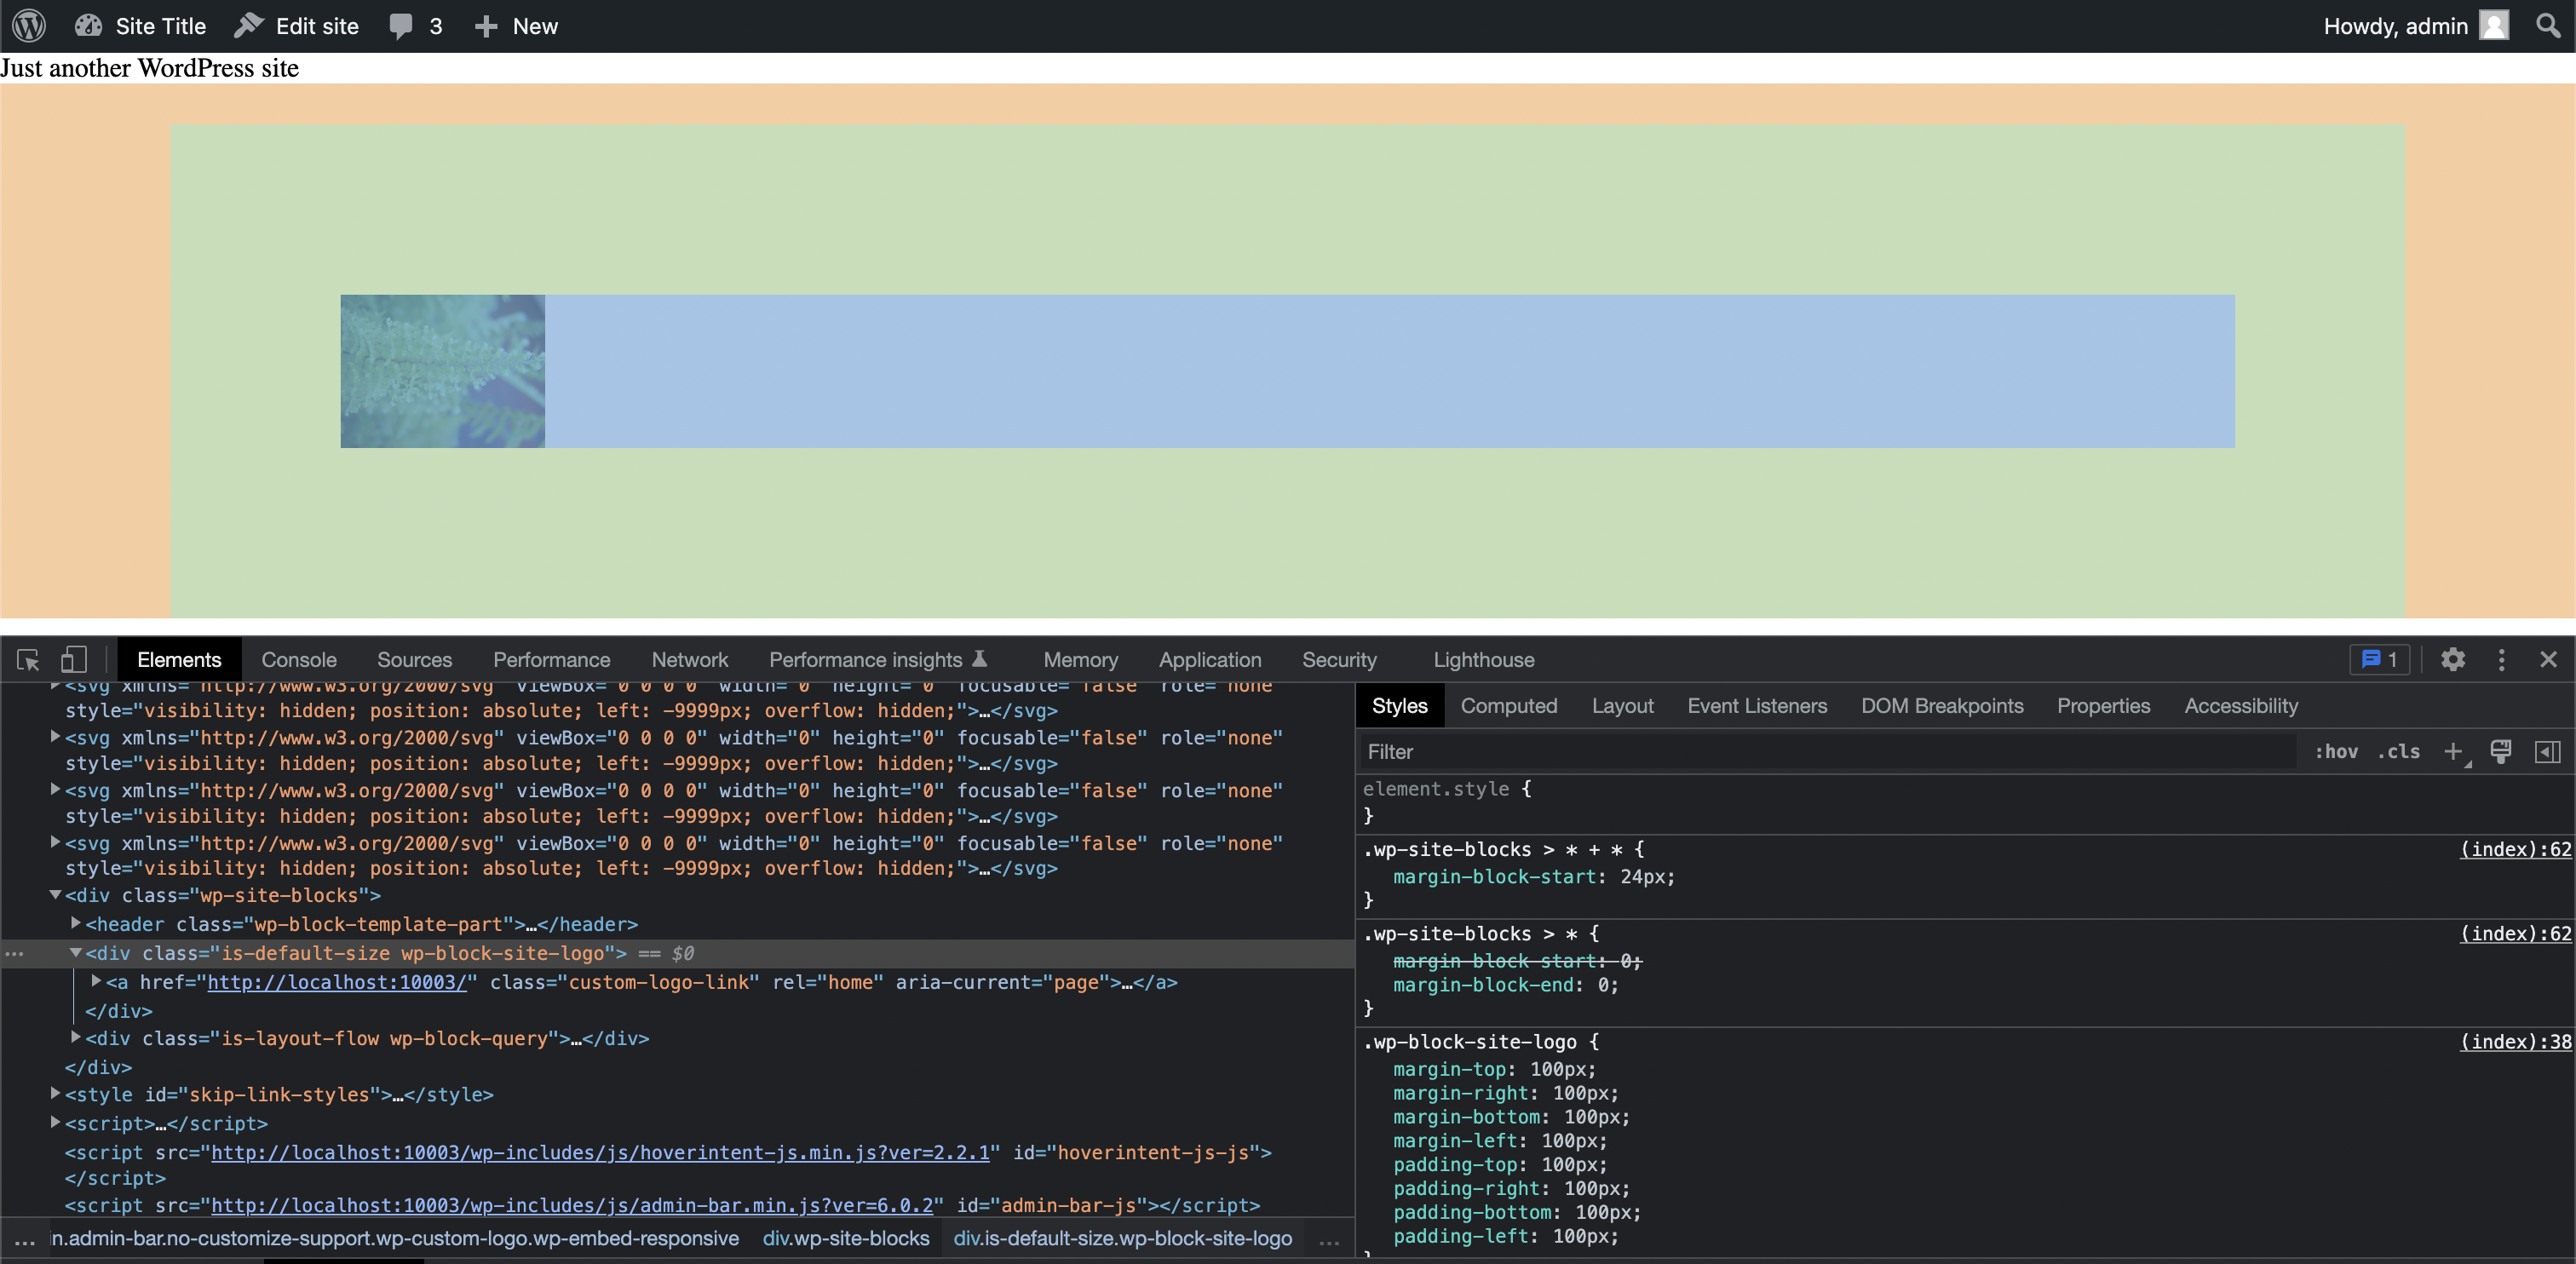2576x1264 pixels.
Task: Click the rendering emulation paintbrush icon
Action: pyautogui.click(x=2500, y=752)
